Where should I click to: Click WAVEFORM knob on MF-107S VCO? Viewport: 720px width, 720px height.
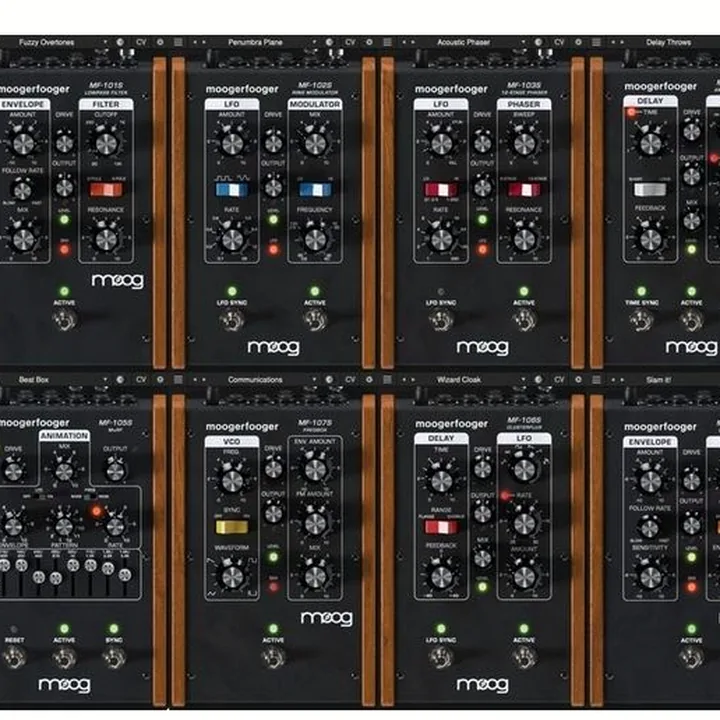point(232,577)
